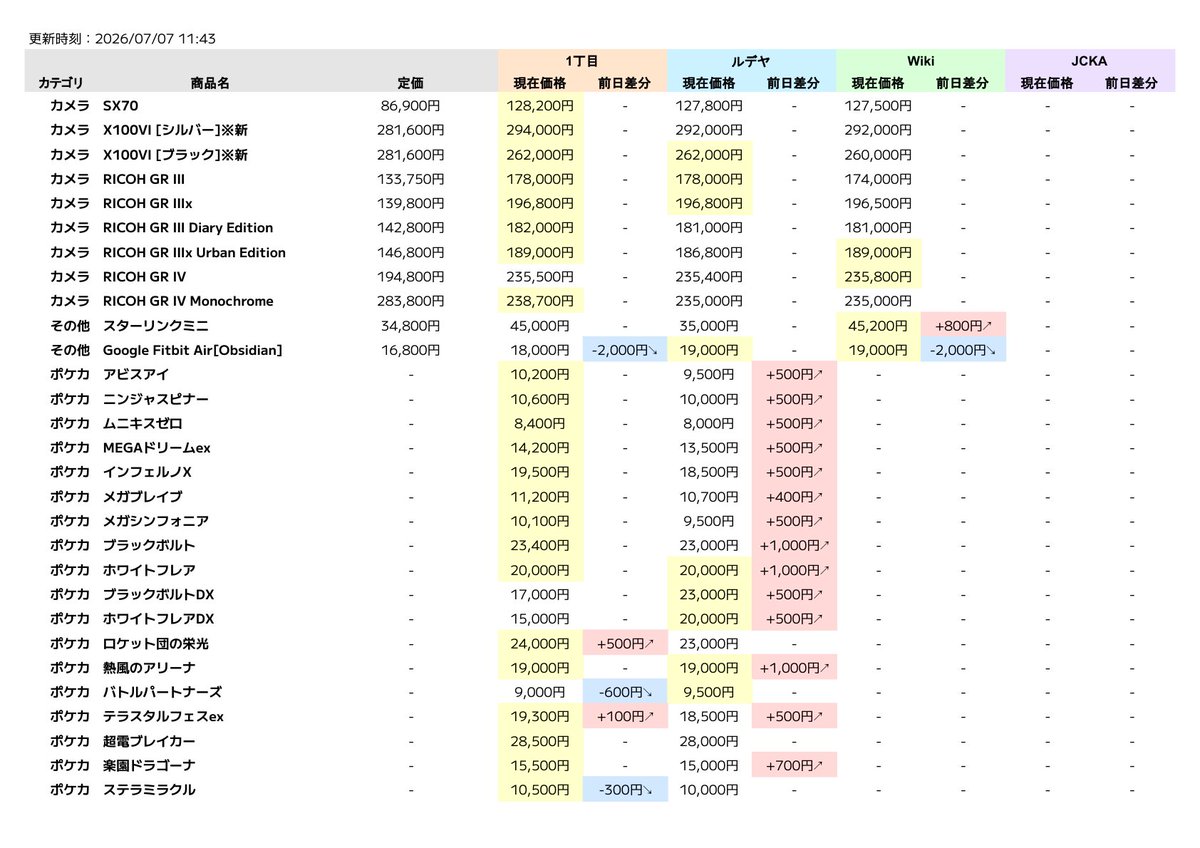Select the 294,000円 price cell
Viewport: 1200px width, 848px height.
541,130
